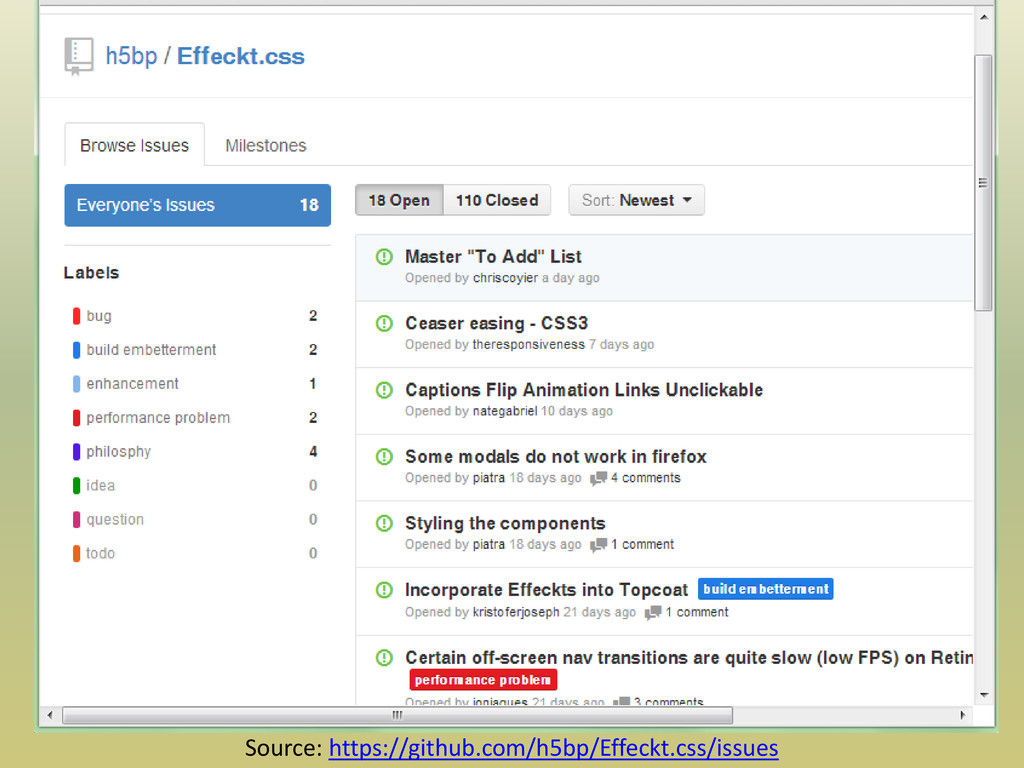Switch to the Browse Issues tab
The image size is (1024, 768).
[x=135, y=145]
